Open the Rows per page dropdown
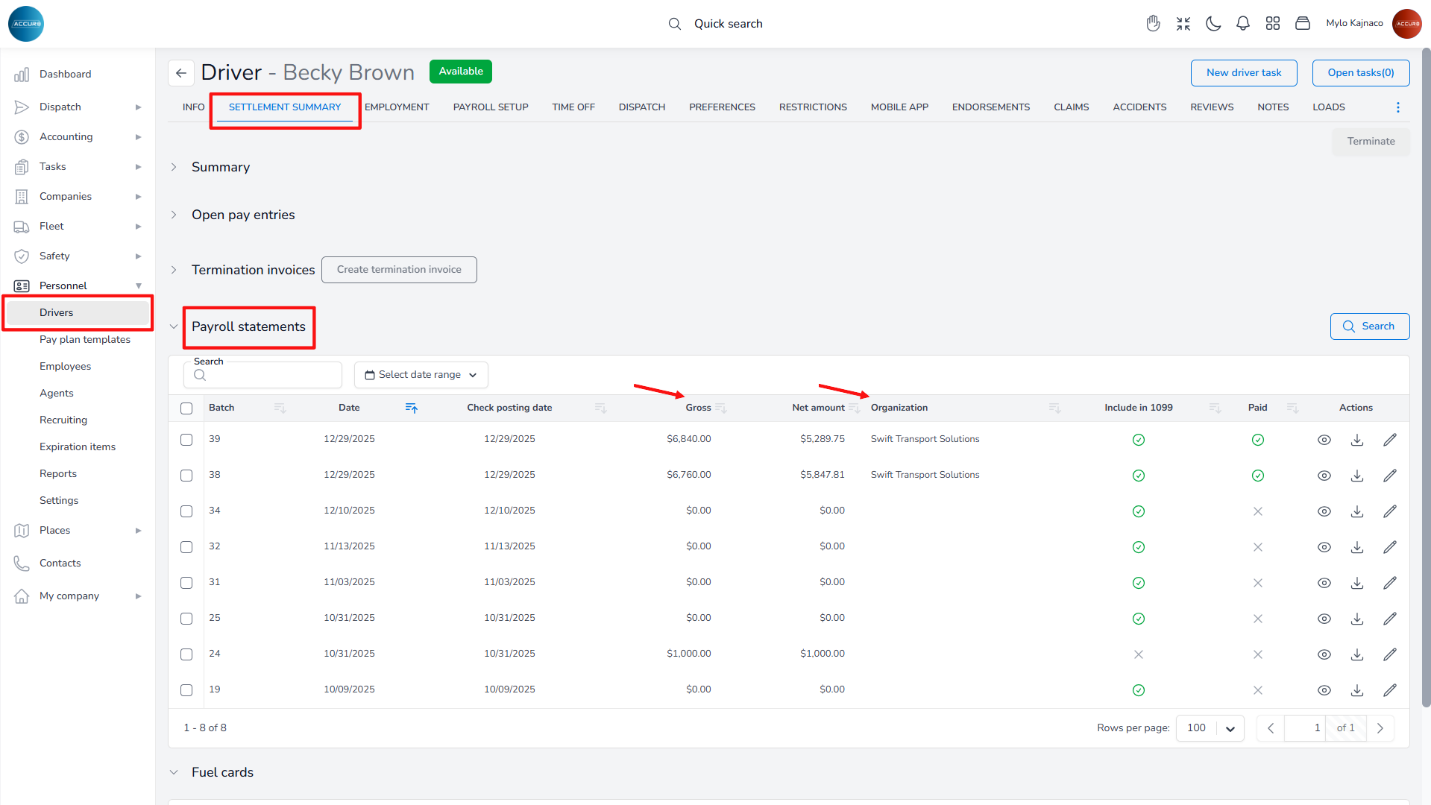Viewport: 1431px width, 805px height. [1210, 728]
